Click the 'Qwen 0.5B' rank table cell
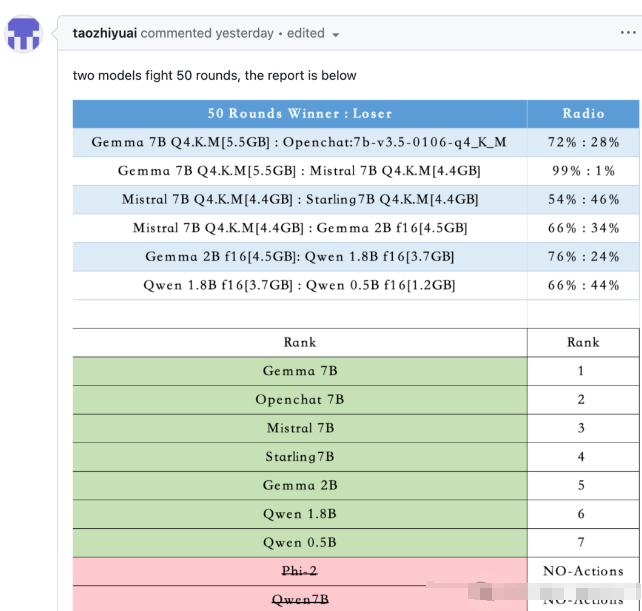Screen dimensions: 642x611 click(x=300, y=543)
